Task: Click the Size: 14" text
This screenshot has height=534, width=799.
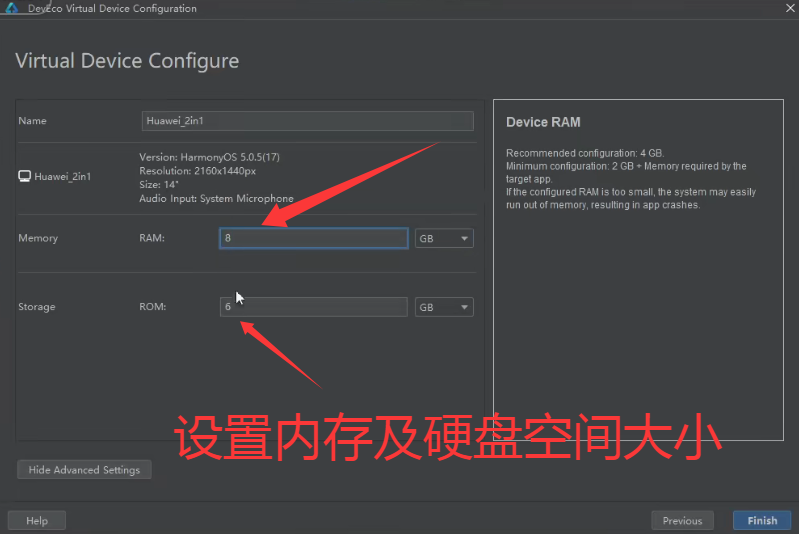Action: (x=159, y=184)
